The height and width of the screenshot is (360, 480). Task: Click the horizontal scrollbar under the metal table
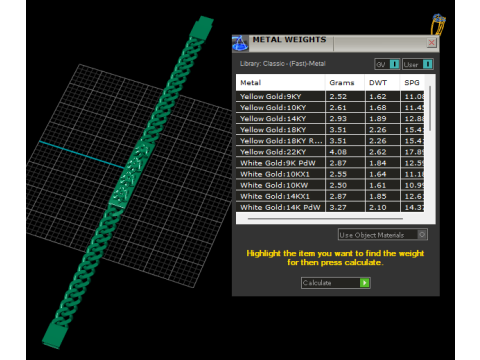pyautogui.click(x=325, y=219)
